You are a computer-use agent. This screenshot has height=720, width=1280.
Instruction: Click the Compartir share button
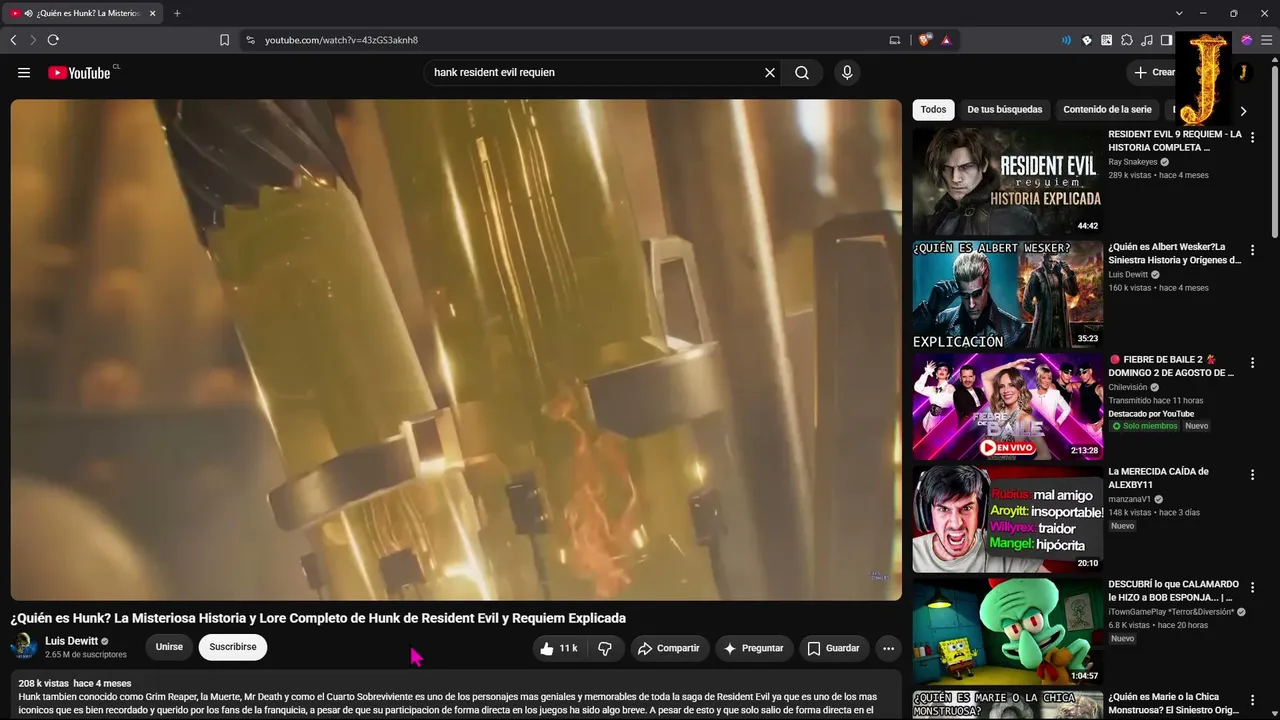click(x=668, y=648)
